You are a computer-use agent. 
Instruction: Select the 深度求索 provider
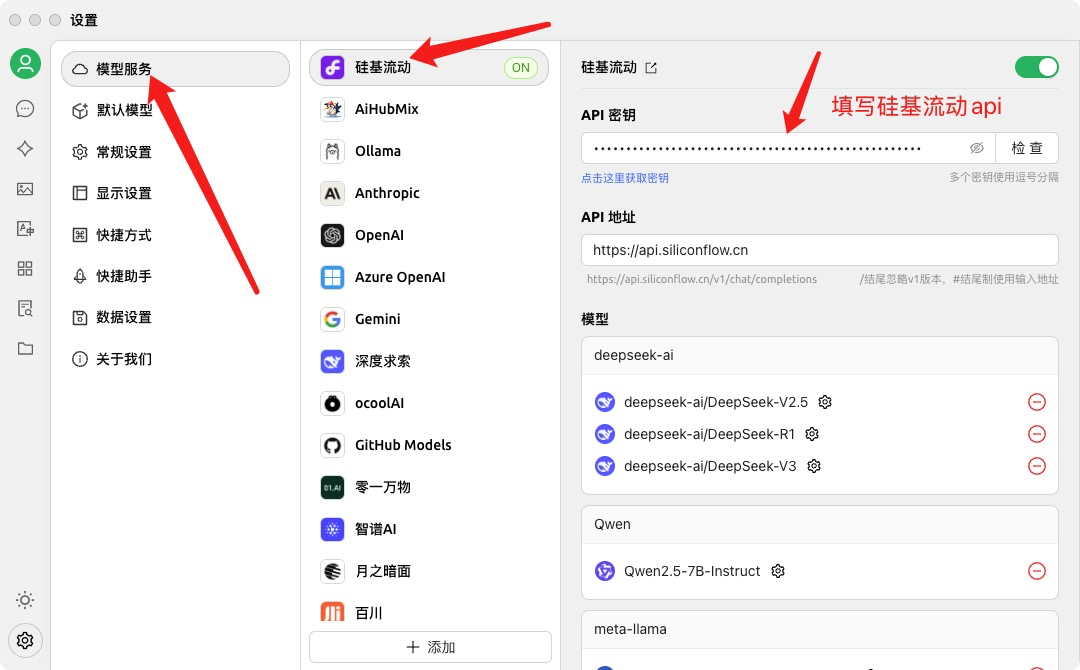pyautogui.click(x=428, y=361)
